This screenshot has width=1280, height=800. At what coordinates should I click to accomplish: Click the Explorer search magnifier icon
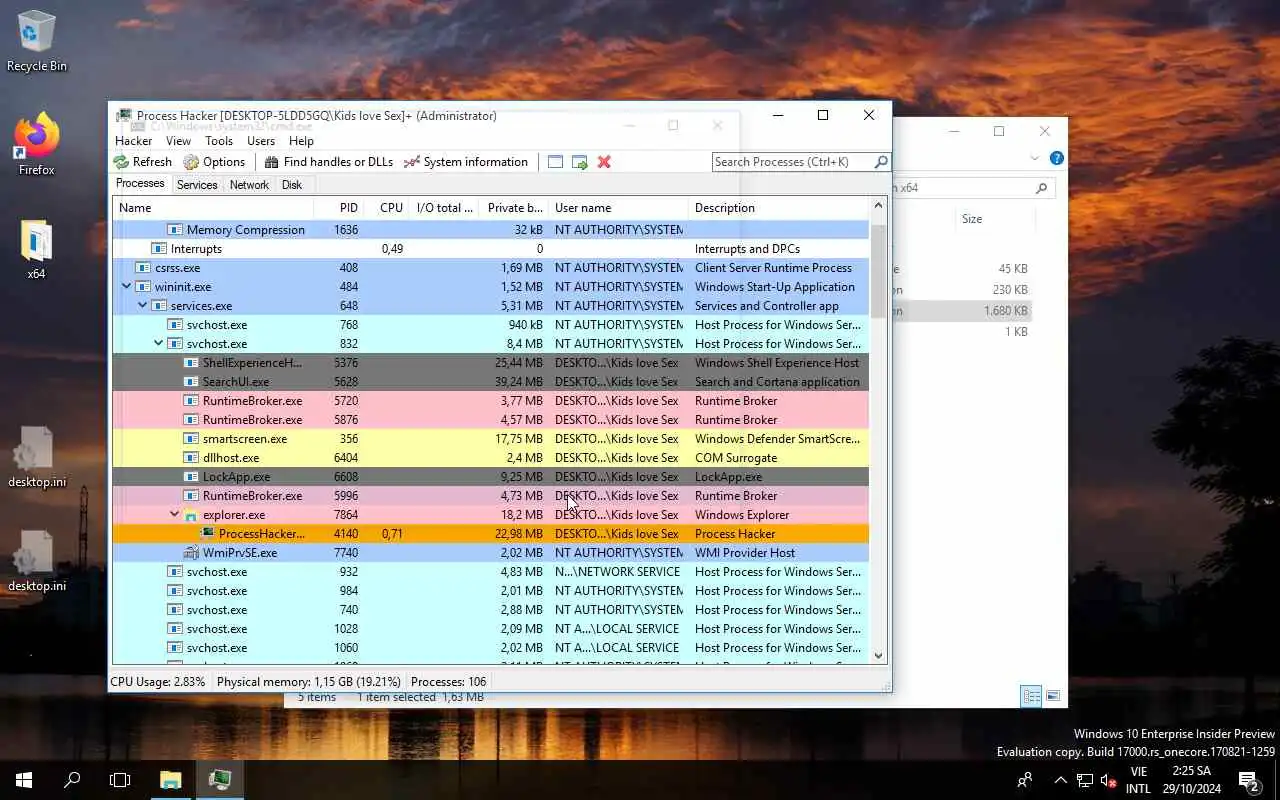point(1041,188)
